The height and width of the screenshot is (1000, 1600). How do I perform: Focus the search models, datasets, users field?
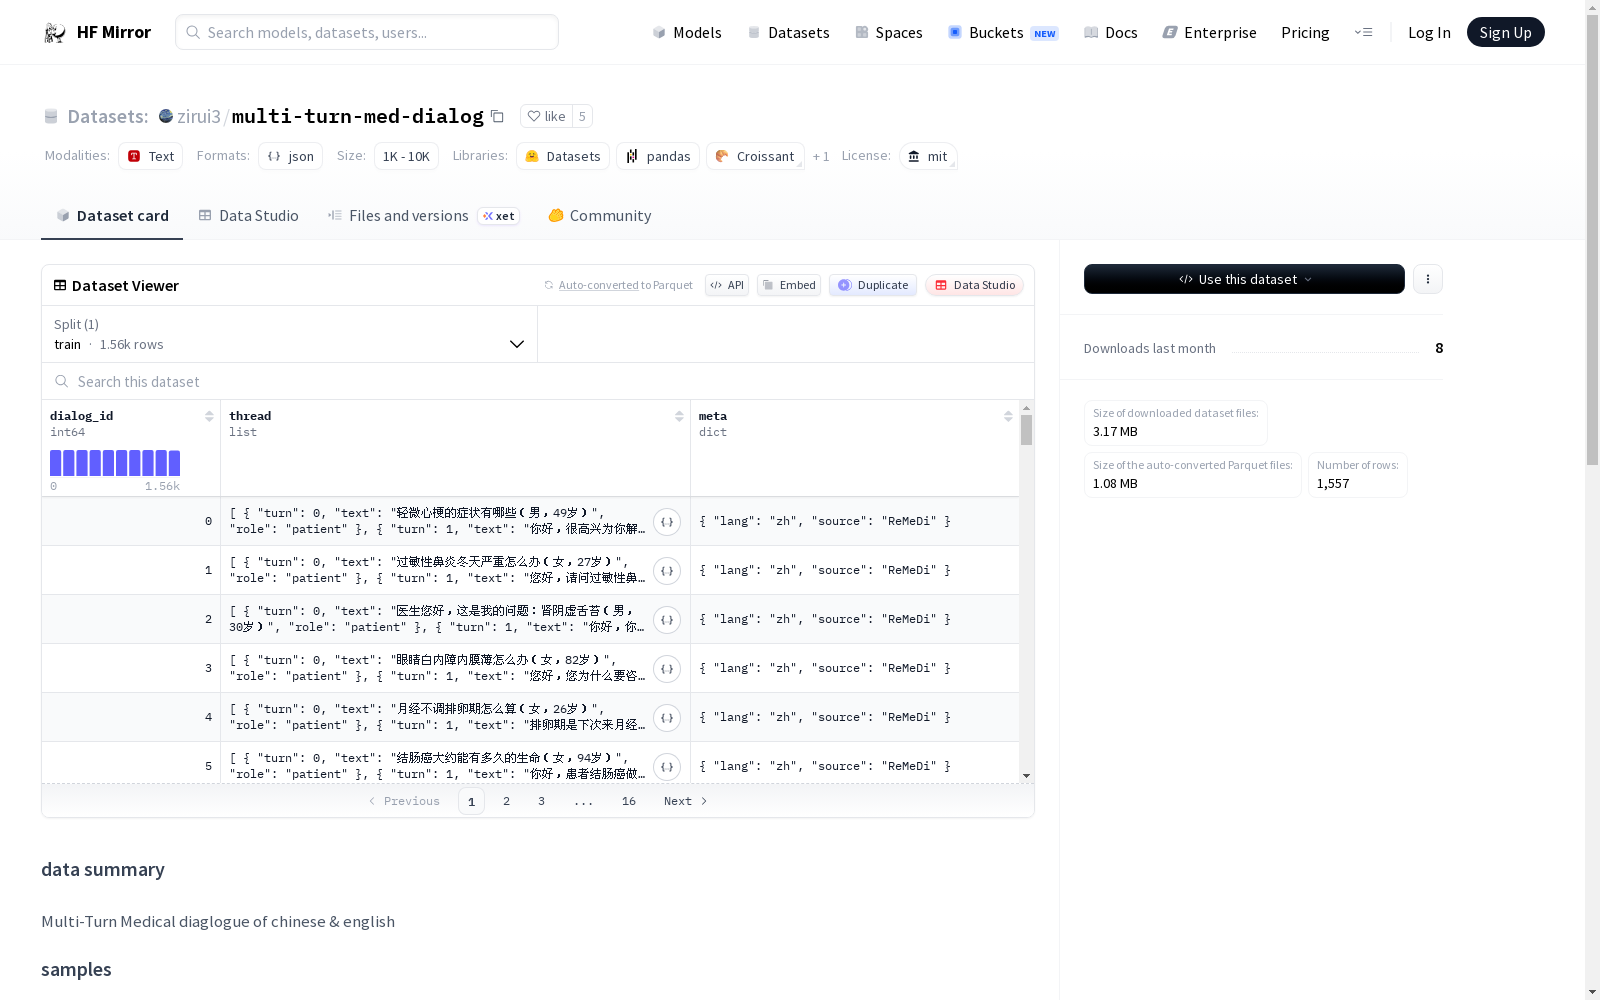pos(367,32)
